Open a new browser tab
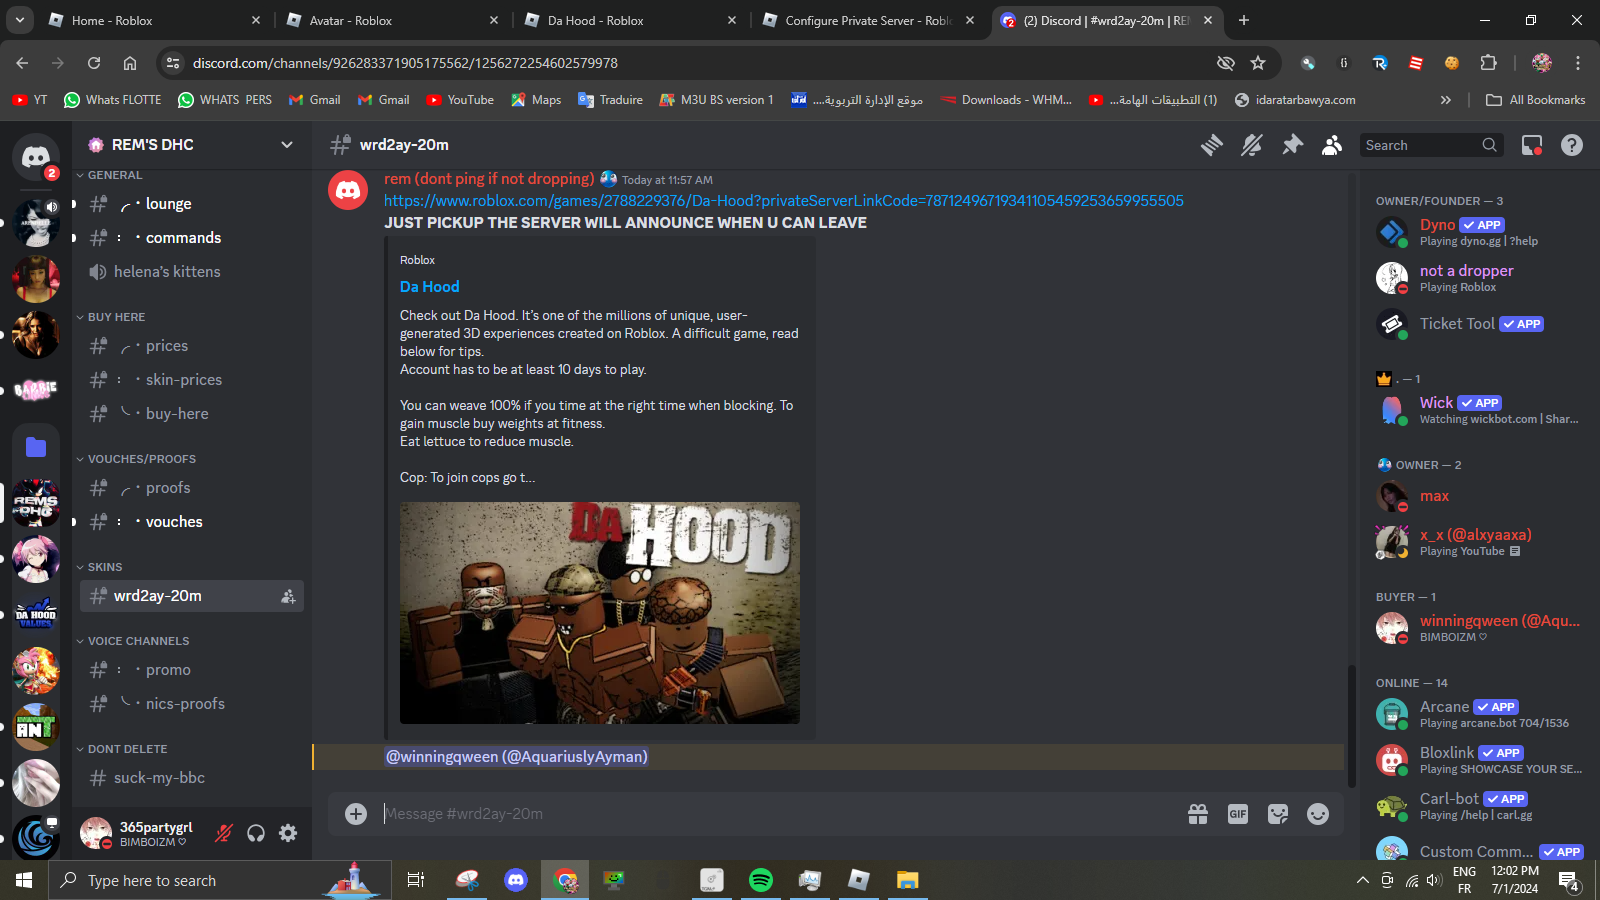The image size is (1600, 900). 1244,20
